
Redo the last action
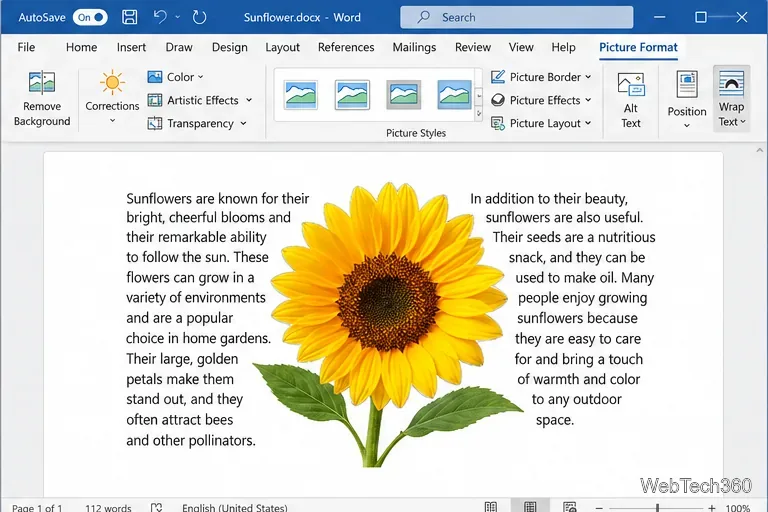click(x=199, y=18)
